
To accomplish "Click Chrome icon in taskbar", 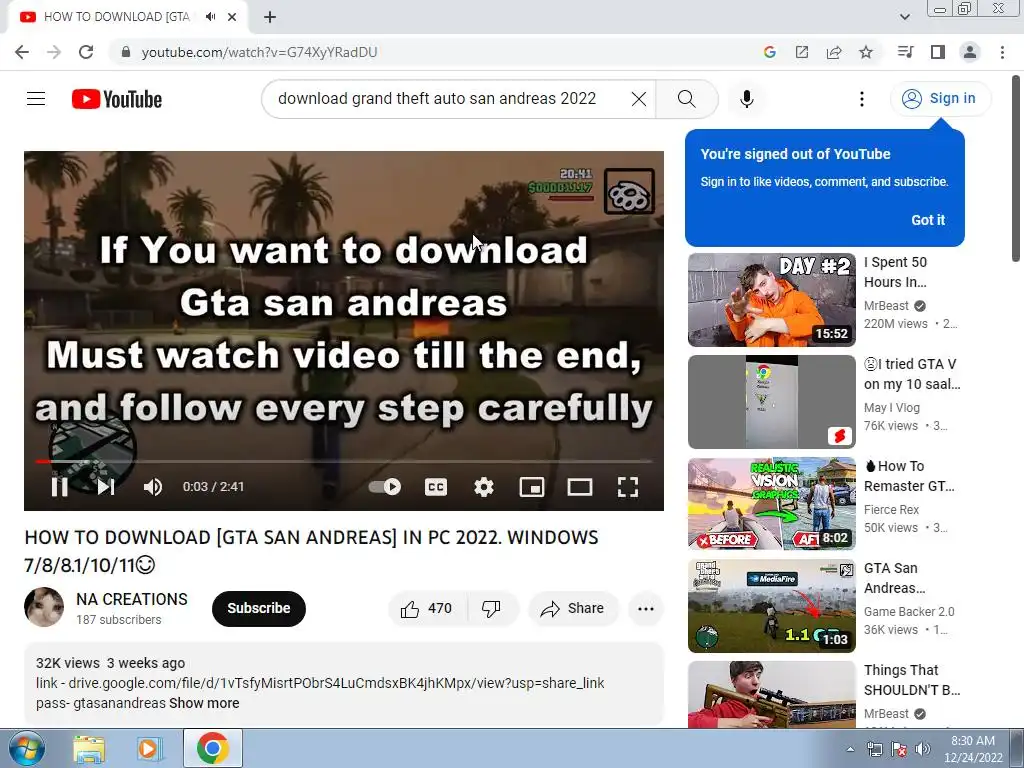I will [213, 748].
